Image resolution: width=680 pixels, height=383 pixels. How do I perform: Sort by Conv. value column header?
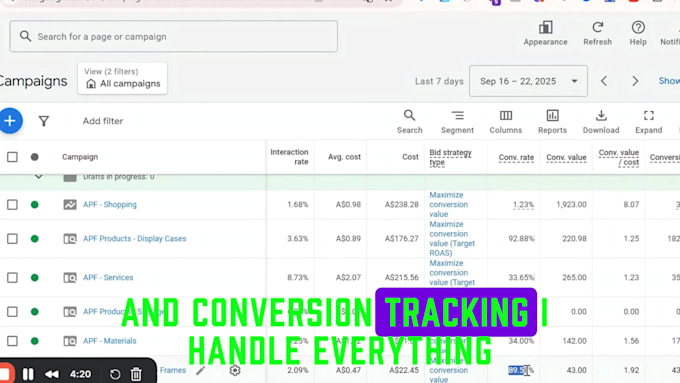tap(566, 157)
